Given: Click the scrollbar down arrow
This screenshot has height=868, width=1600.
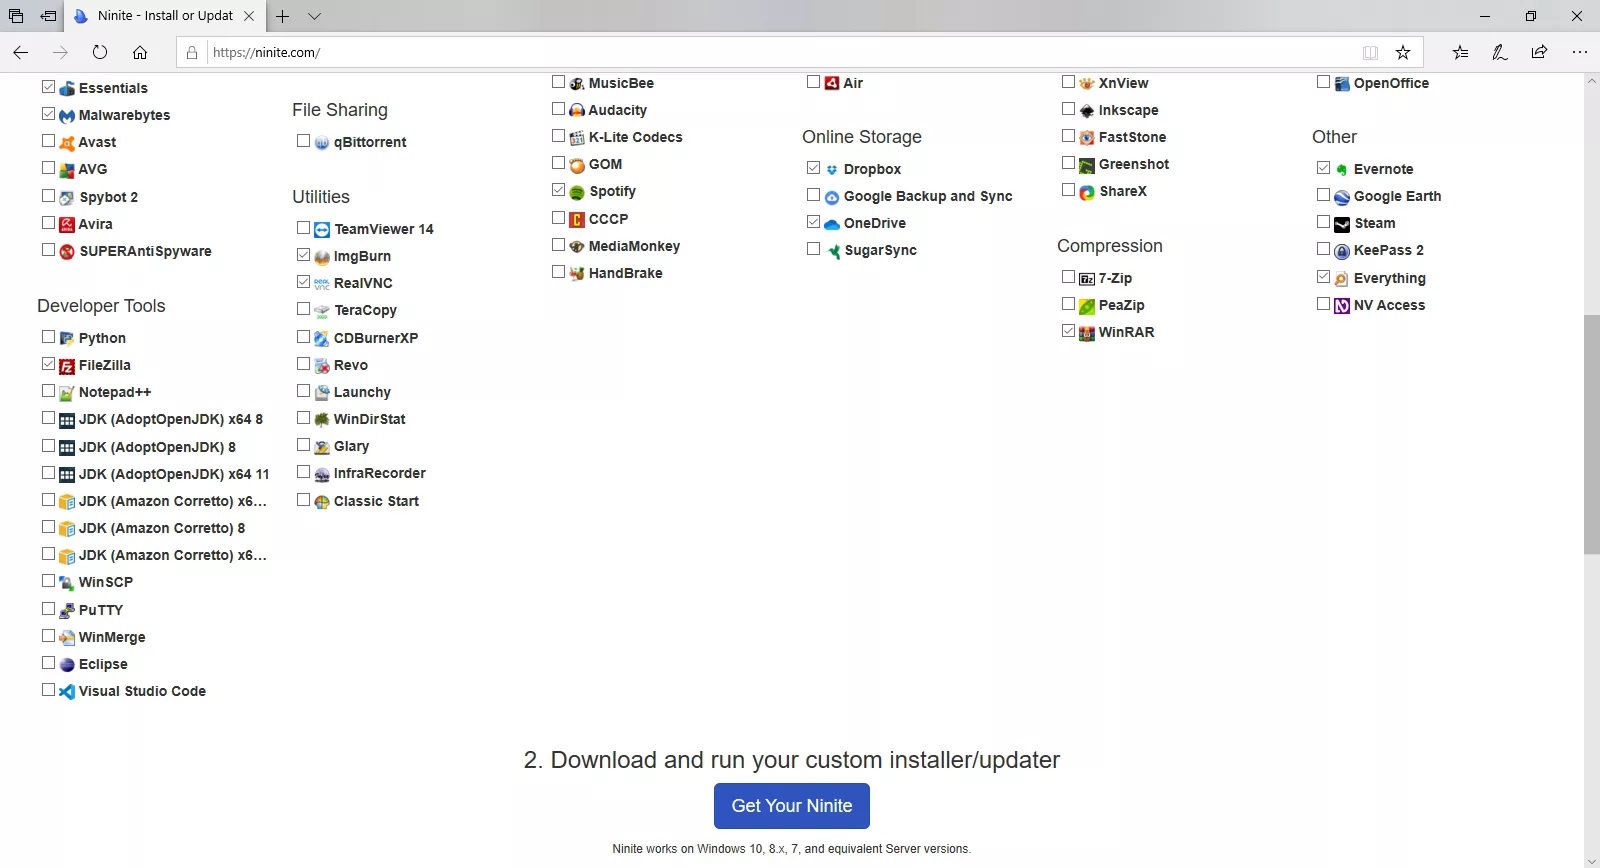Looking at the screenshot, I should pyautogui.click(x=1592, y=860).
